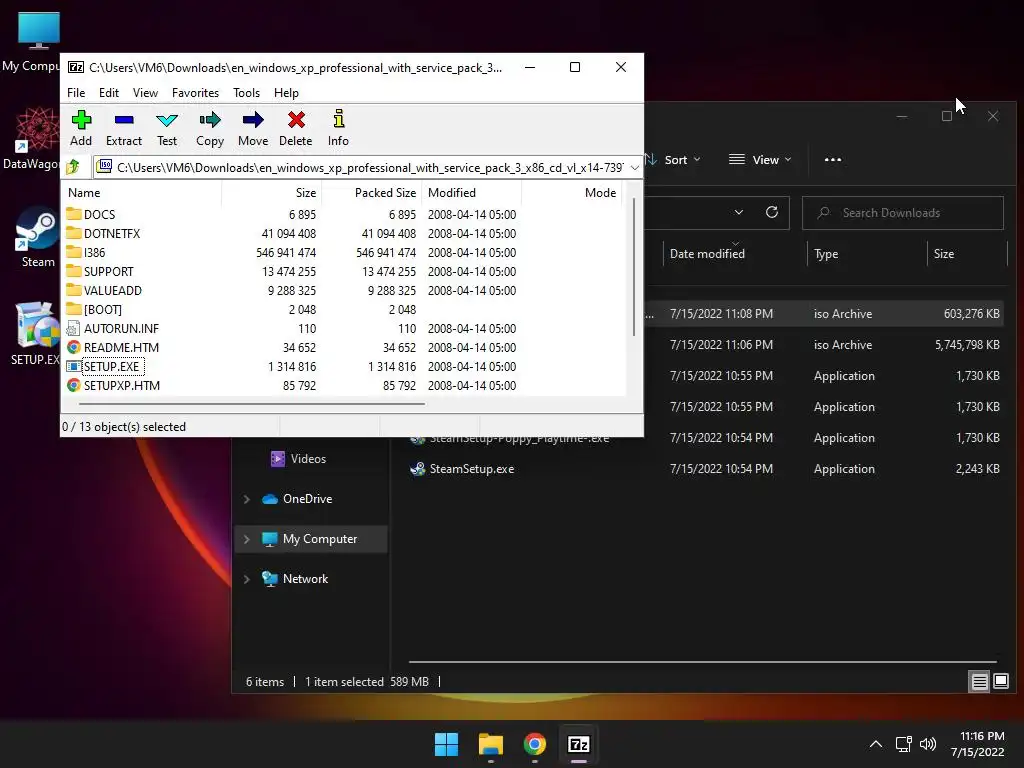1024x768 pixels.
Task: Select the VALUEADD folder
Action: [x=104, y=291]
